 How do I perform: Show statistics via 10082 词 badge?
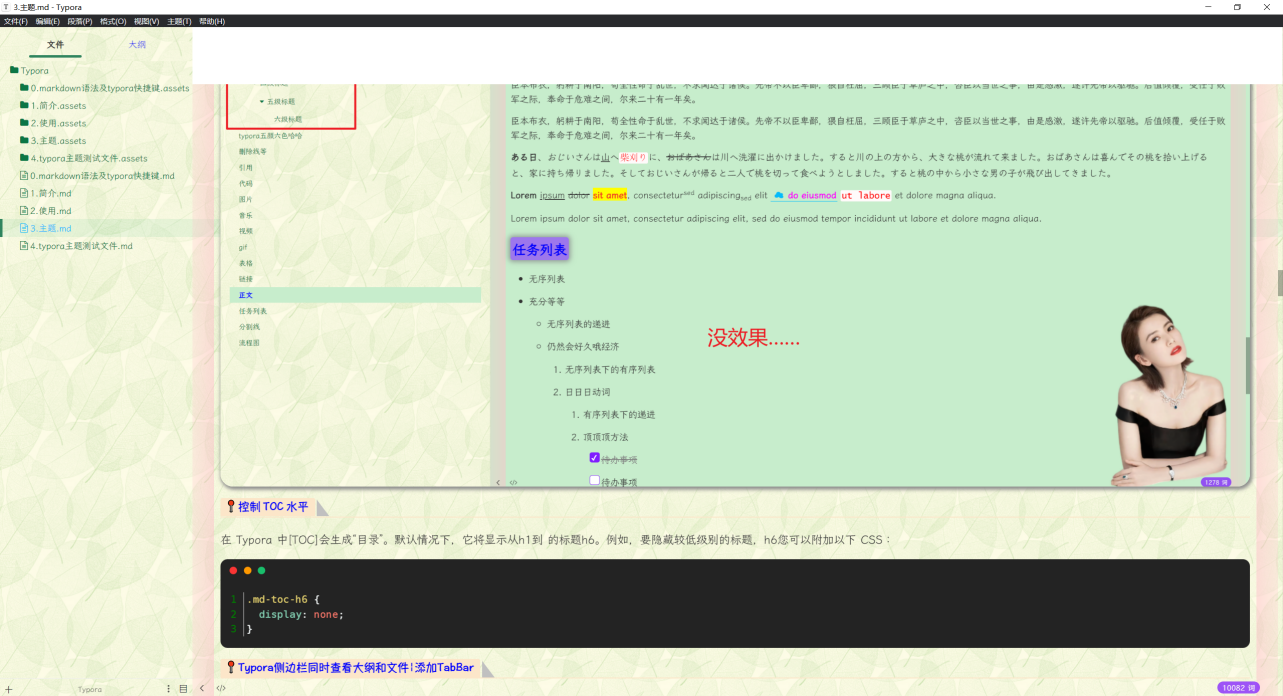click(1239, 688)
